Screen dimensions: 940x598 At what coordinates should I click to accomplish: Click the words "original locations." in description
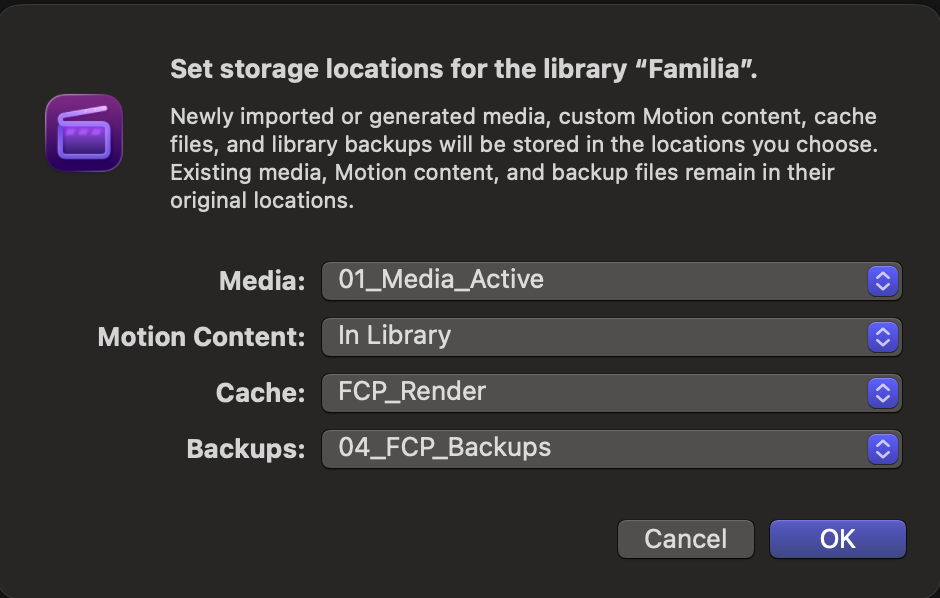point(262,200)
